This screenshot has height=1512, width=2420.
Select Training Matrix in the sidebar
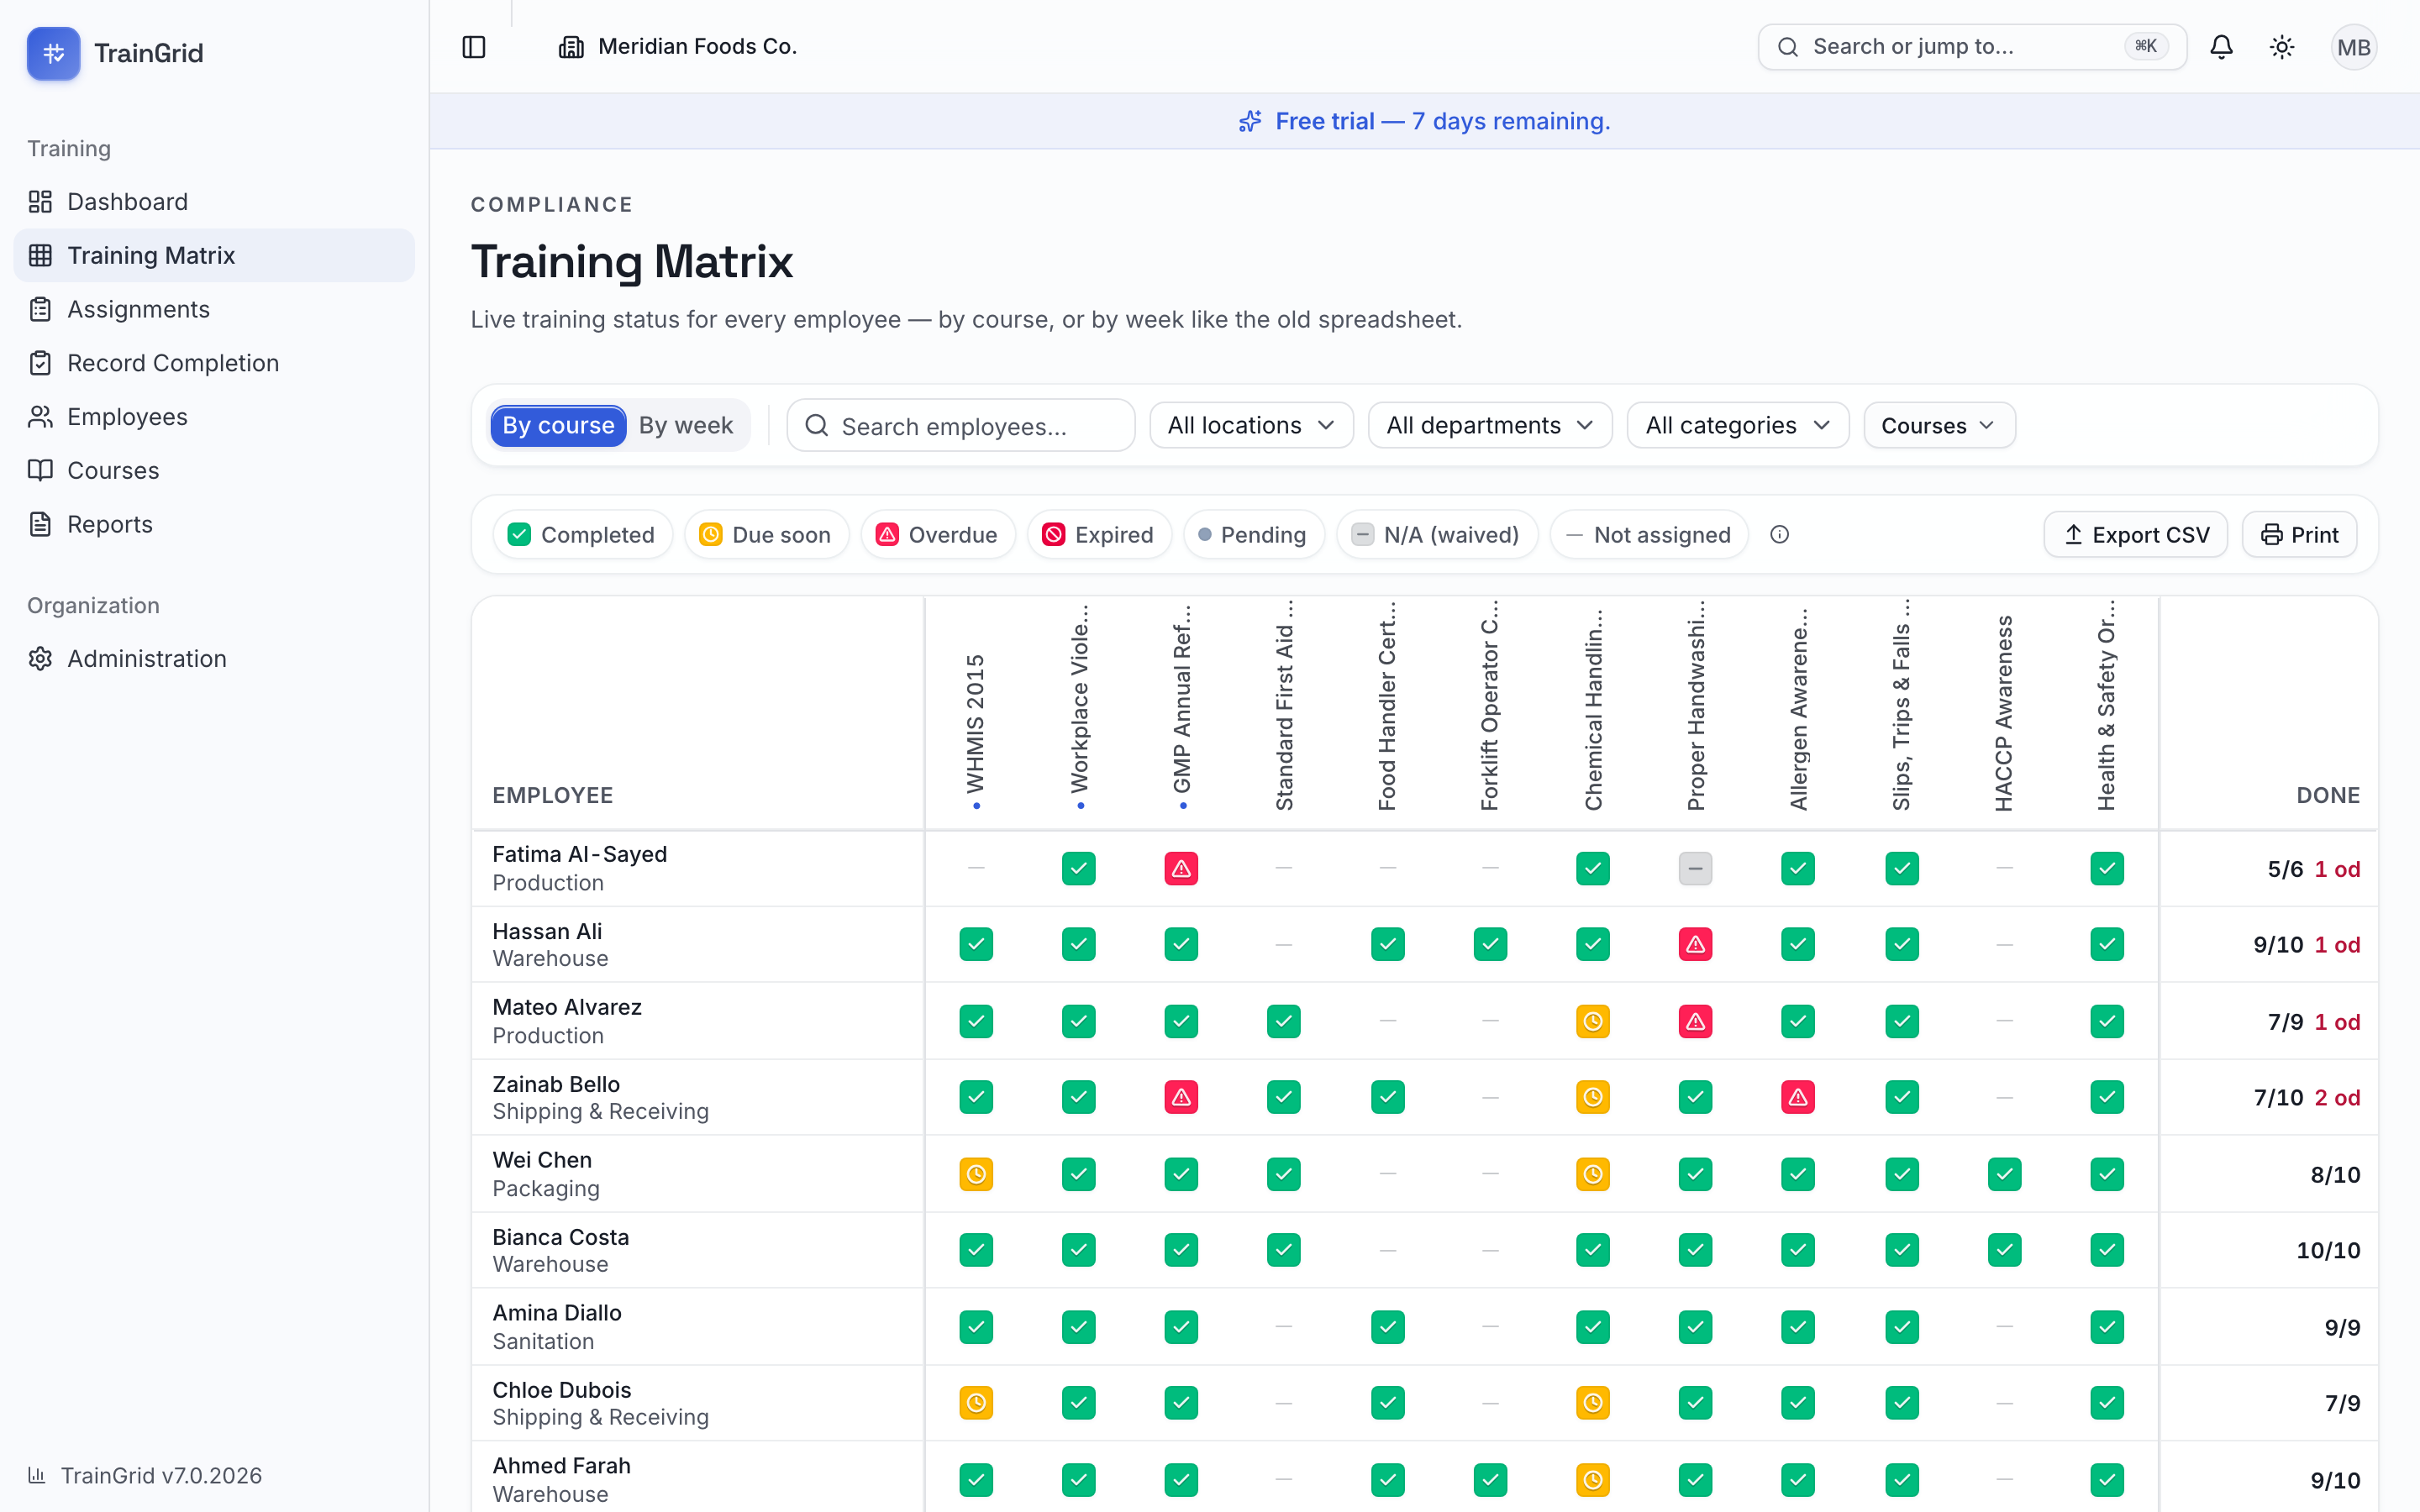(x=214, y=255)
